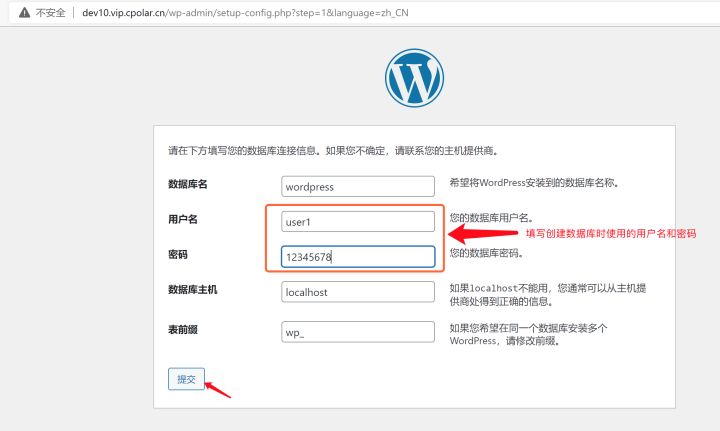Screen dimensions: 720x431
Task: Click the text '希望将WordPress安装到的数据库名称。'
Action: click(x=534, y=183)
